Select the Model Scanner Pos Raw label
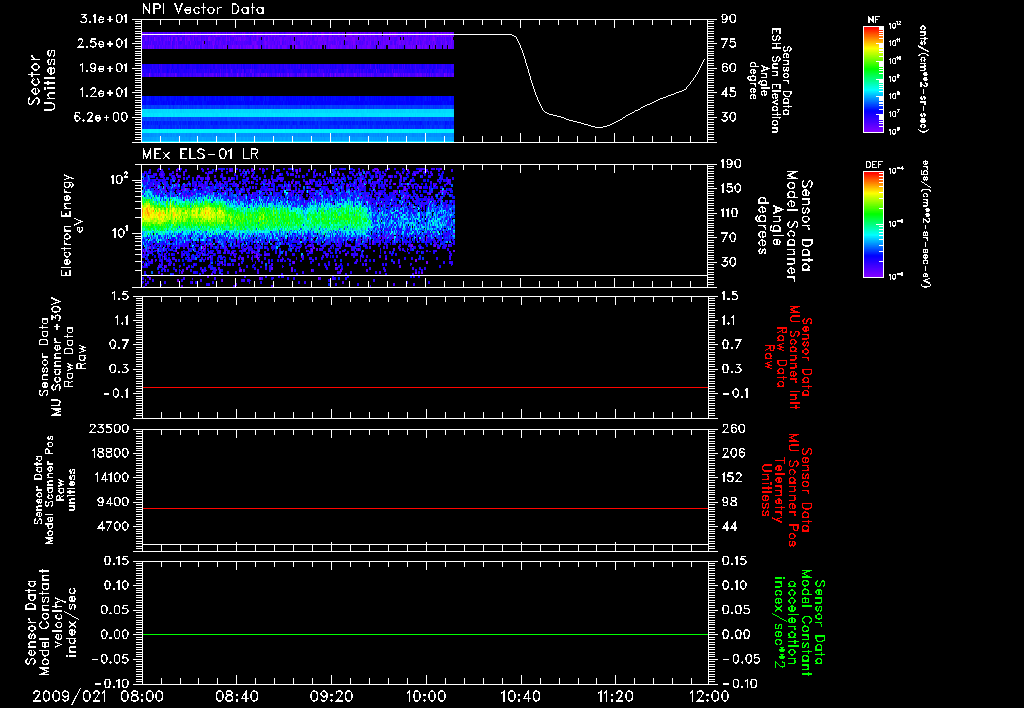1024x708 pixels. [x=54, y=490]
